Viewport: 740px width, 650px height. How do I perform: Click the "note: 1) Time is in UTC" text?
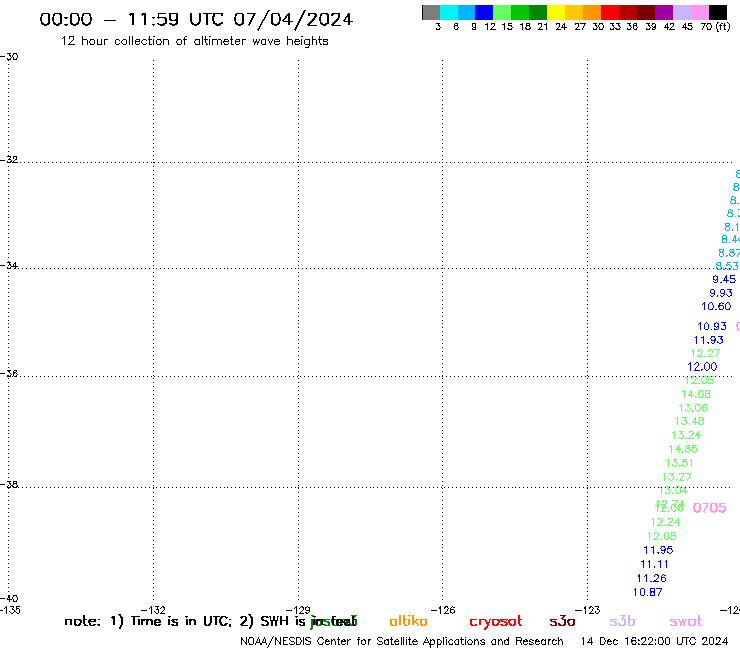point(148,621)
